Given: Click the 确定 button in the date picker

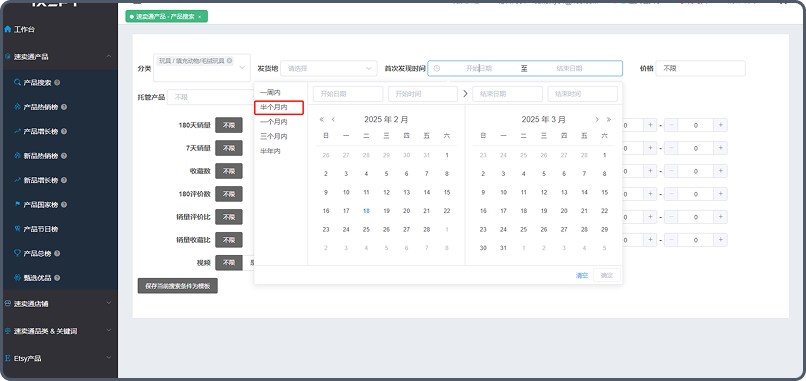Looking at the screenshot, I should tap(607, 275).
